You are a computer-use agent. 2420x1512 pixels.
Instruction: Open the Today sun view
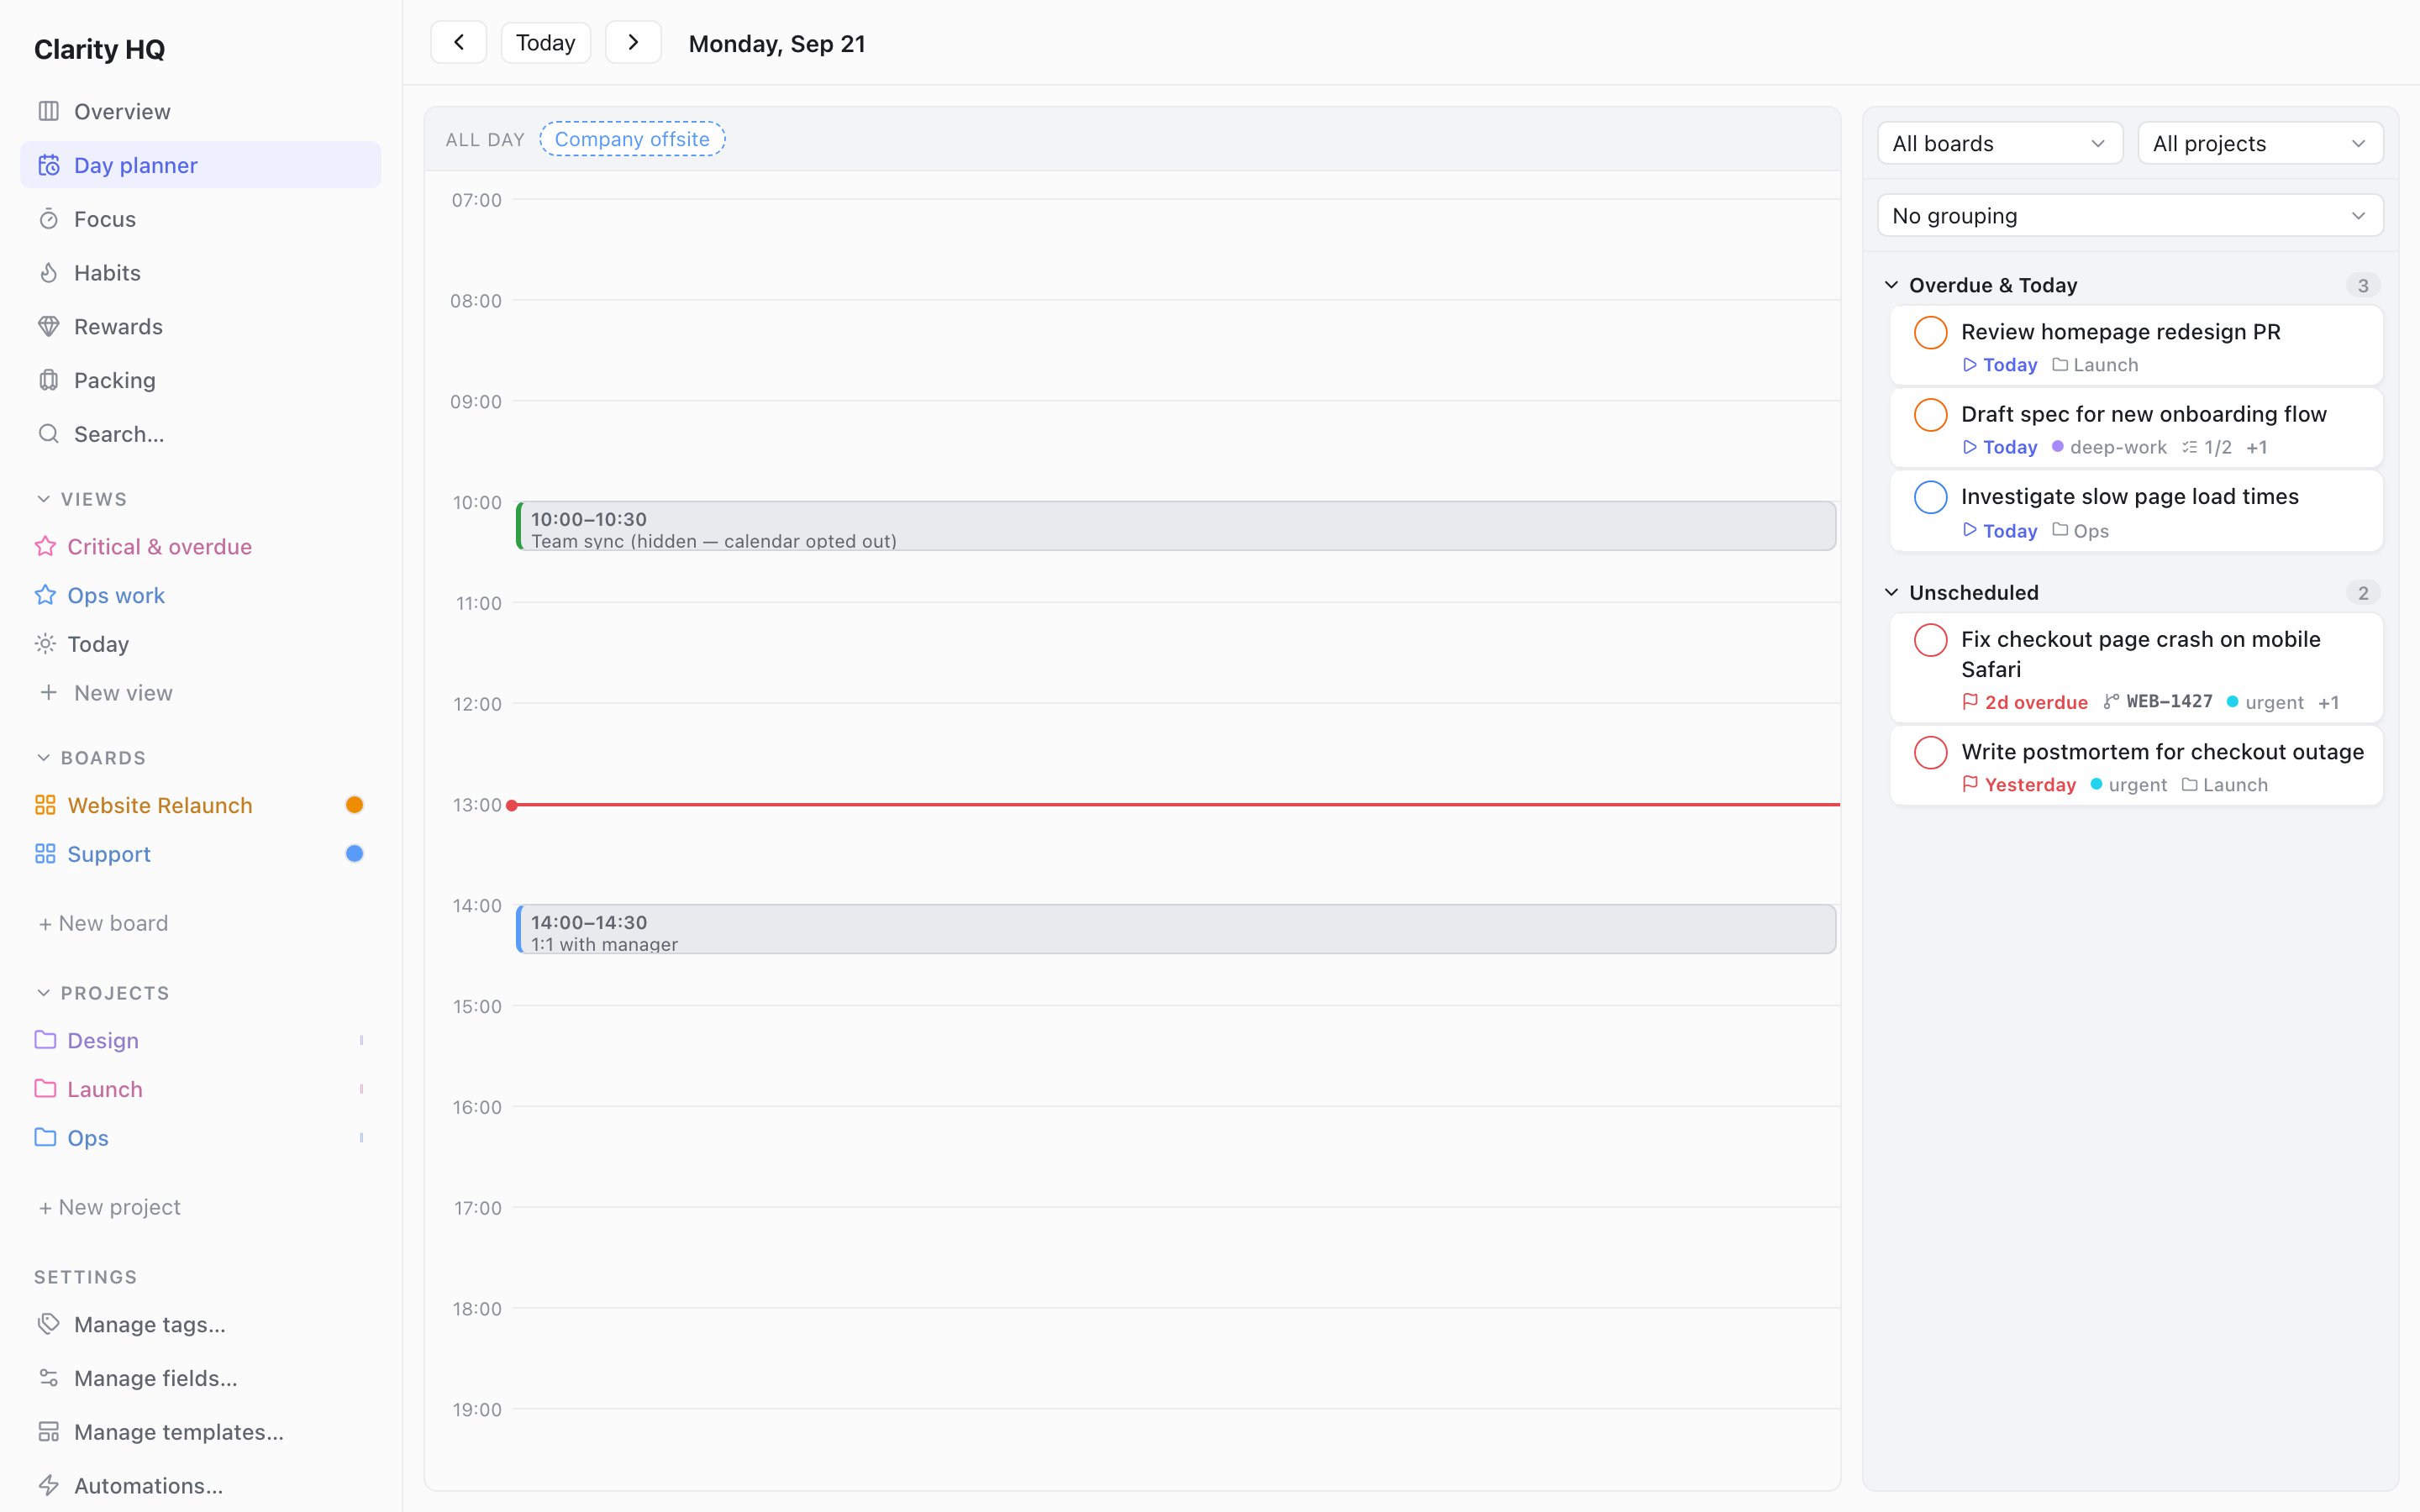tap(200, 644)
